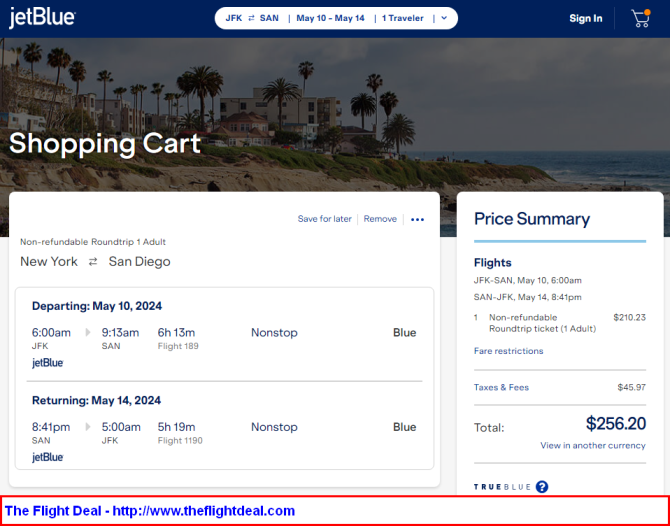The width and height of the screenshot is (670, 526).
Task: Click the arrows between New York and San Diego
Action: 93,262
